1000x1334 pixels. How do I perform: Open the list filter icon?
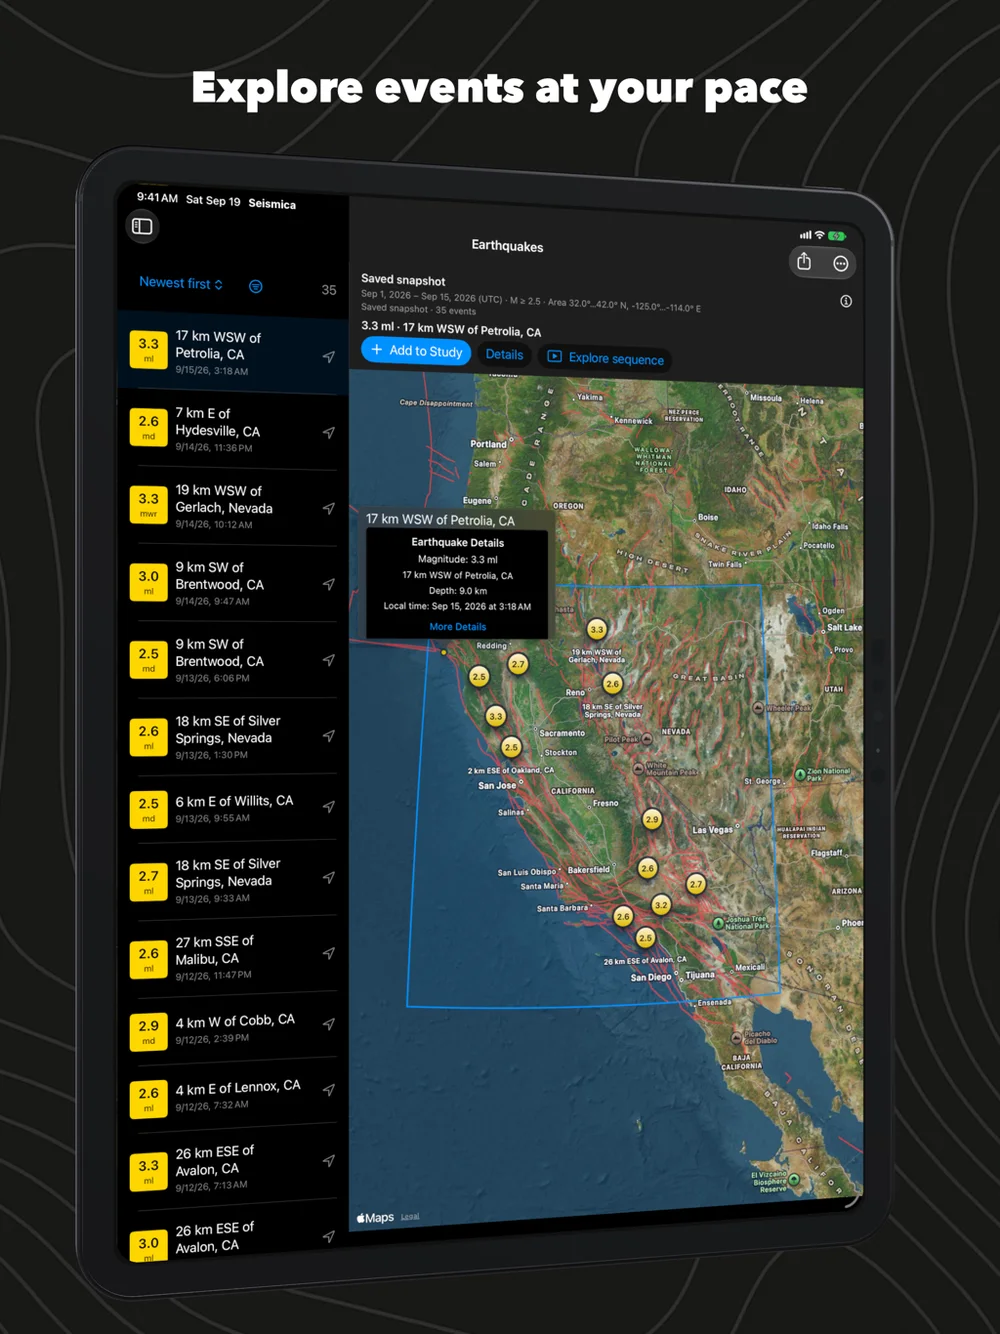click(x=256, y=287)
